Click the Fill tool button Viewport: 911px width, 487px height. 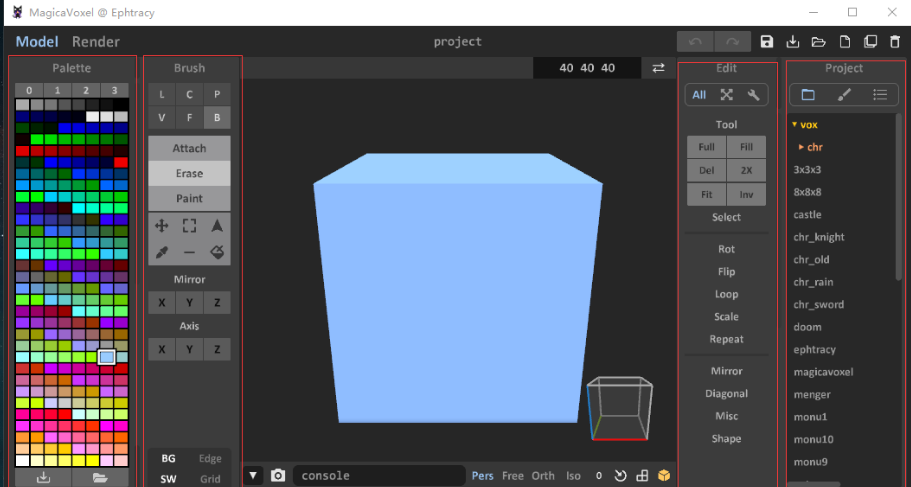tap(746, 147)
